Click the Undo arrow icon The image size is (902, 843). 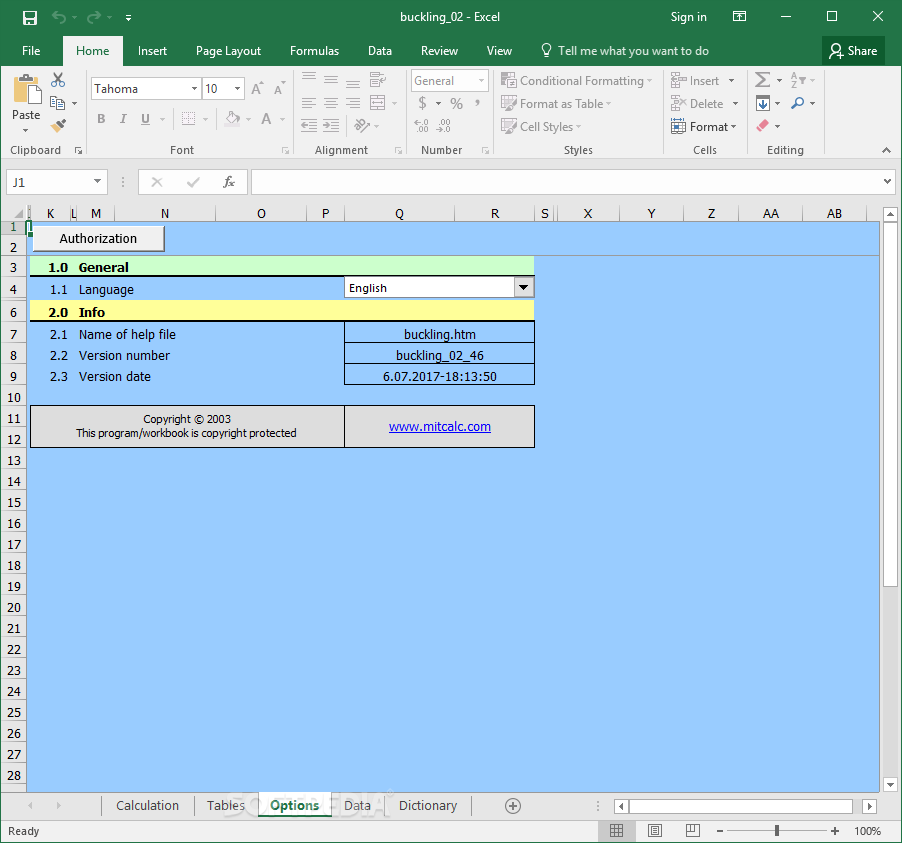(59, 17)
